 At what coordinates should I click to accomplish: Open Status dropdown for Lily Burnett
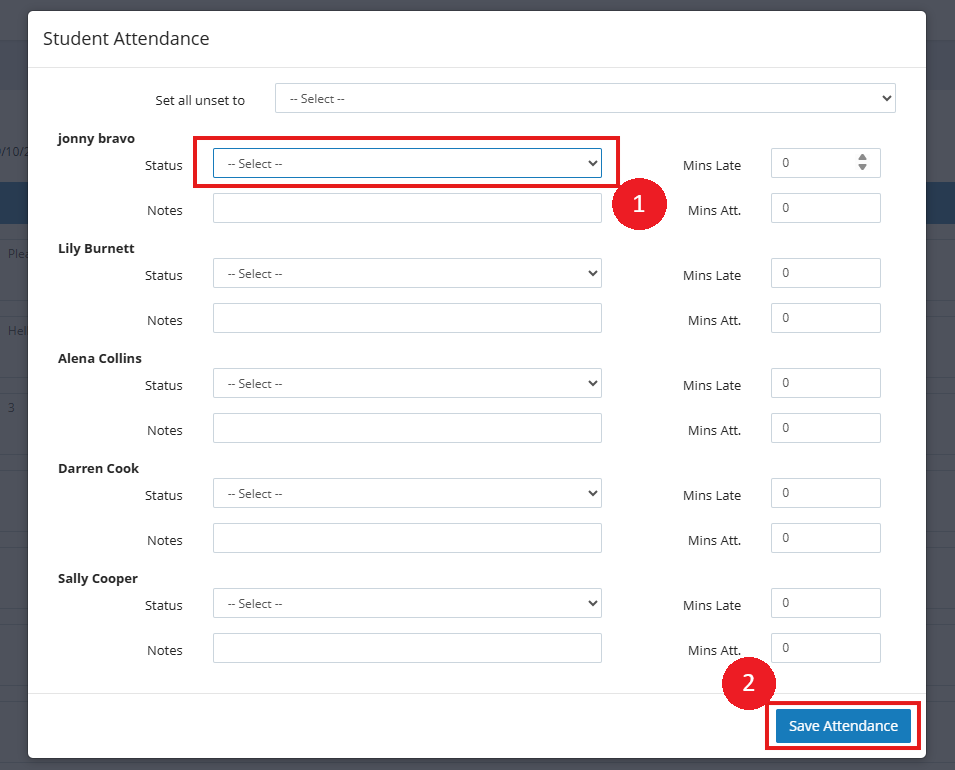click(x=407, y=273)
